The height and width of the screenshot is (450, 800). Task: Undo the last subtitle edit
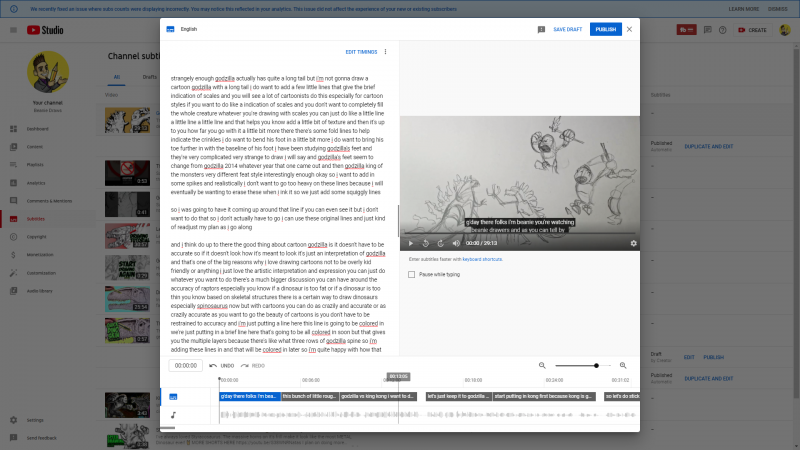pos(222,366)
